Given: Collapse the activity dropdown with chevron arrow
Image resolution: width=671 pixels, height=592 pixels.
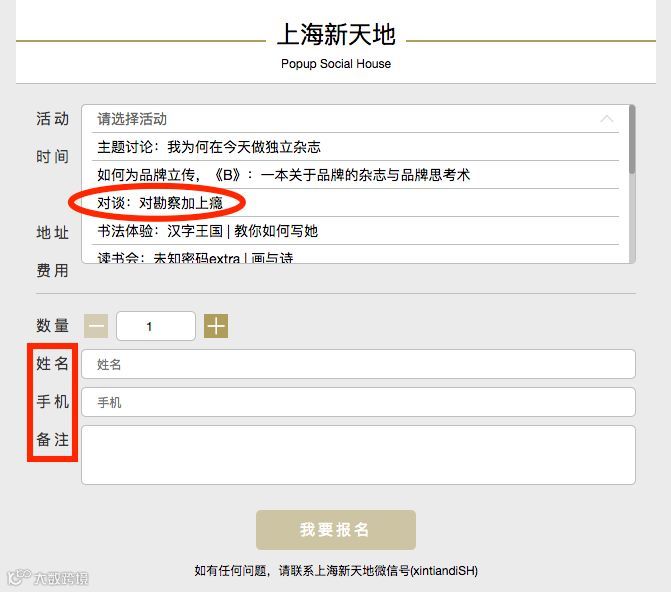Looking at the screenshot, I should point(606,119).
